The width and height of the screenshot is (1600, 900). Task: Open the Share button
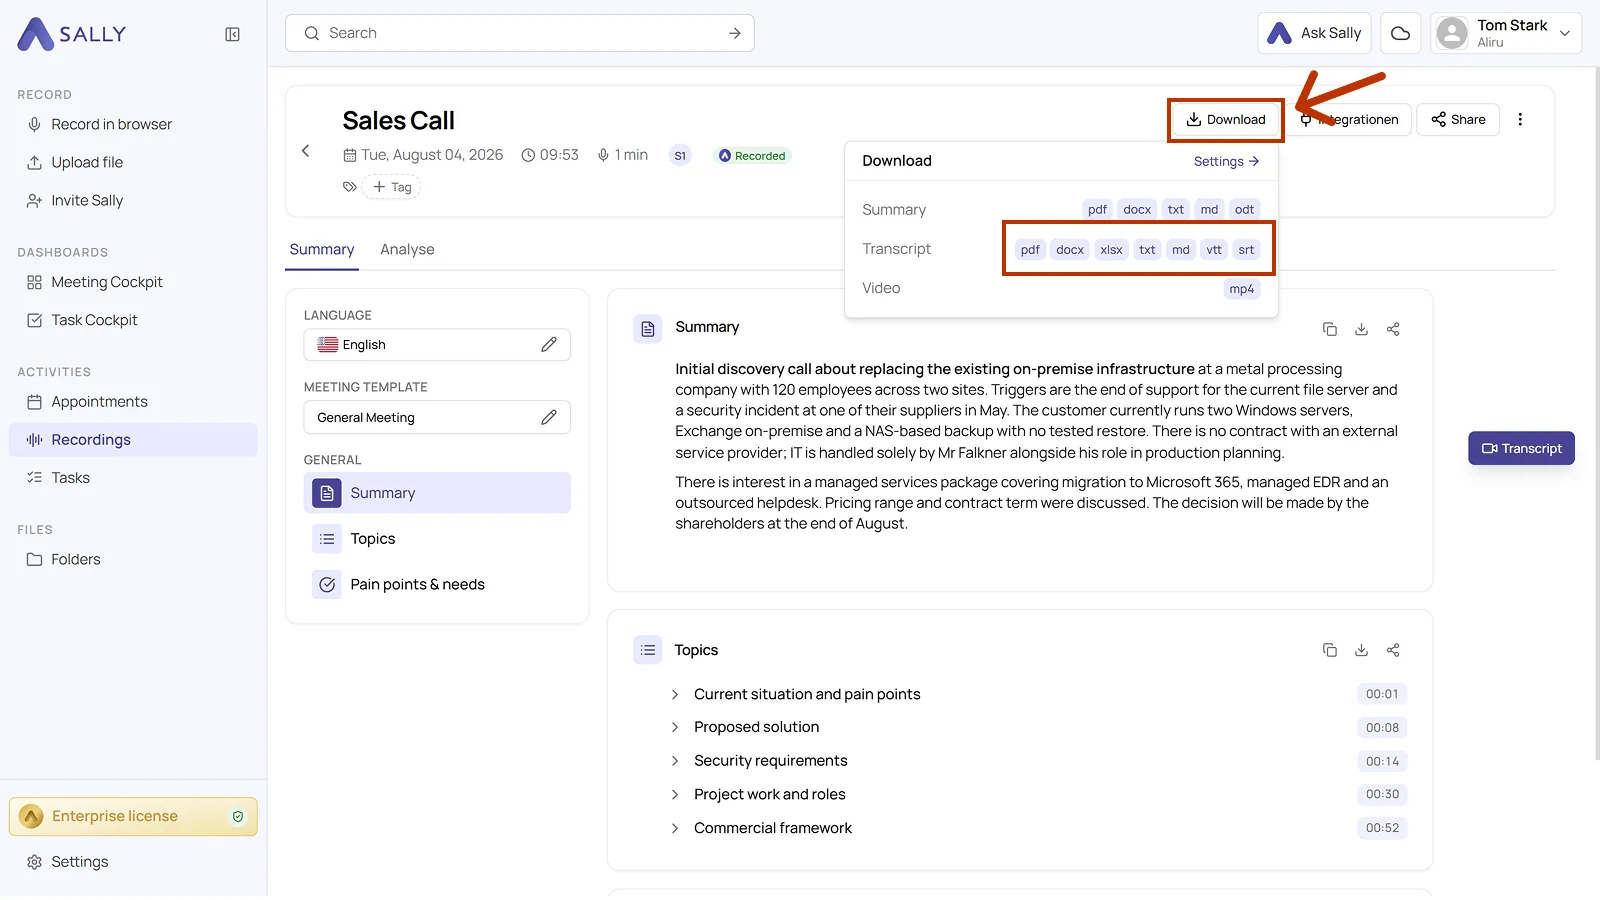1458,120
